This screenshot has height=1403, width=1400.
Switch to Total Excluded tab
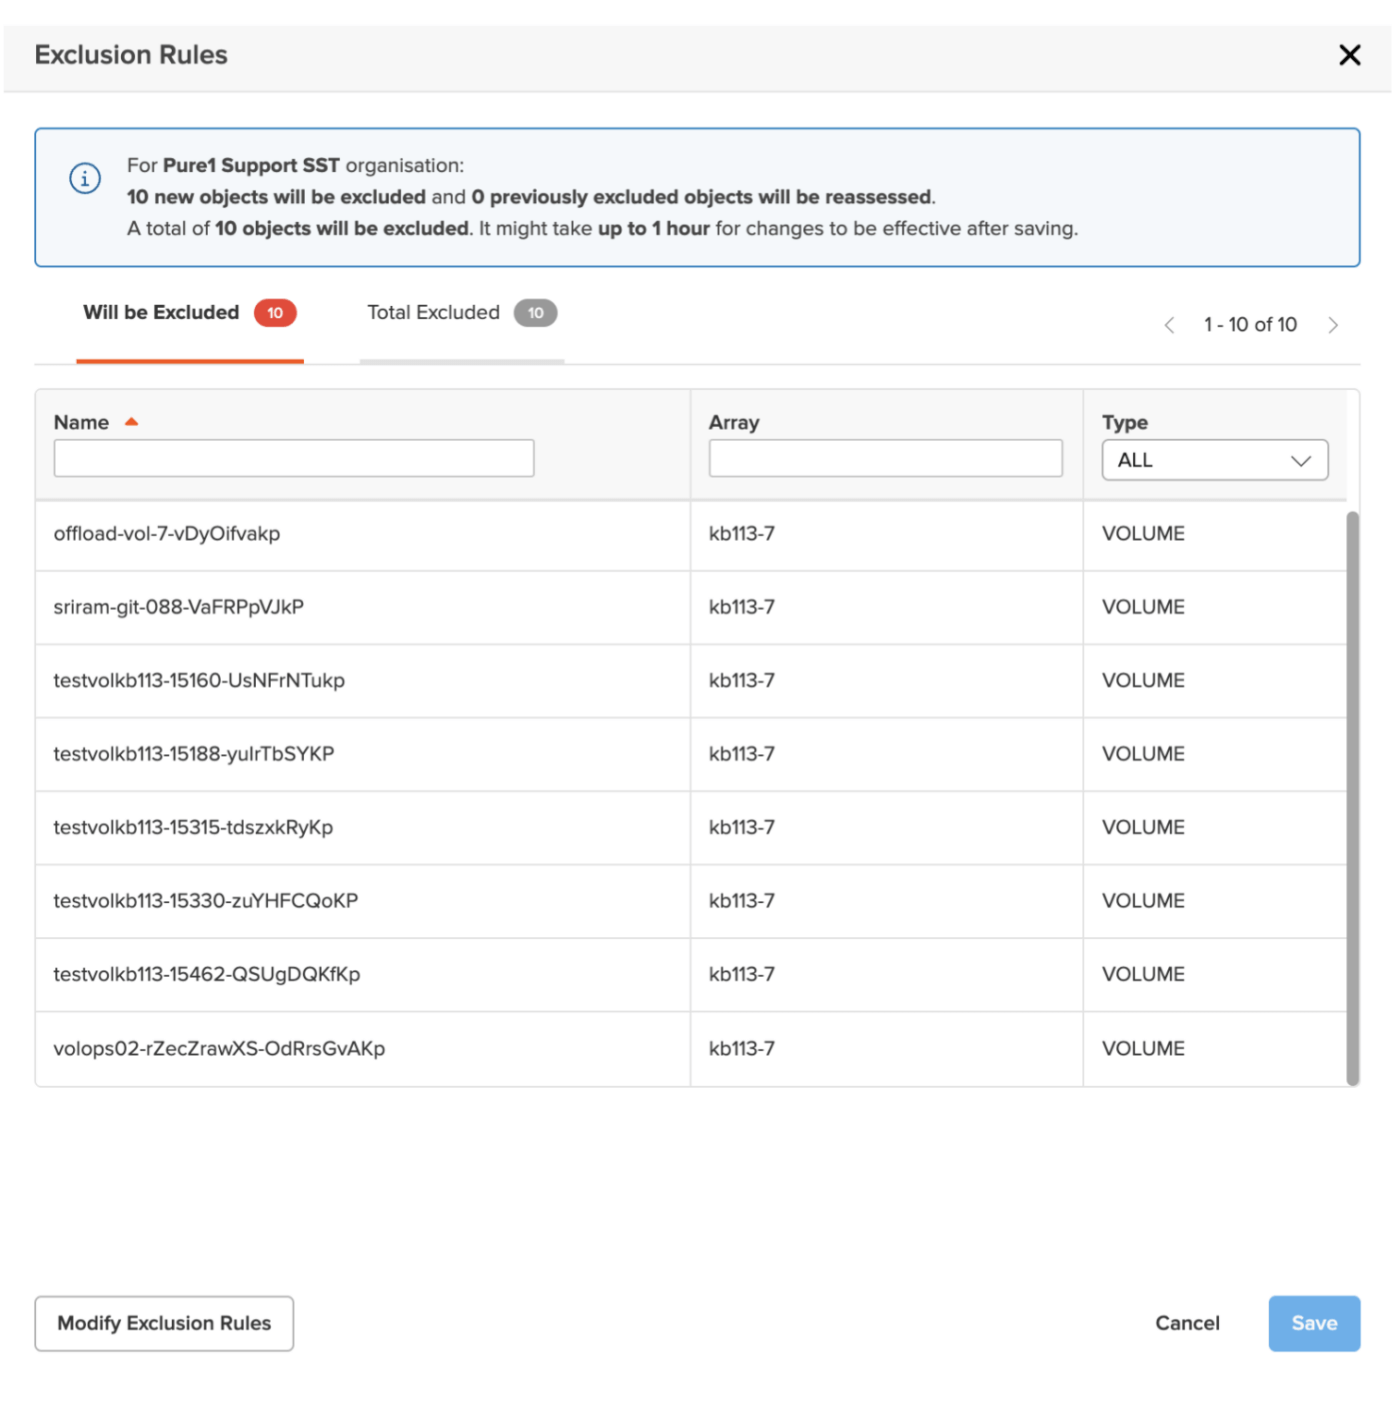point(462,313)
